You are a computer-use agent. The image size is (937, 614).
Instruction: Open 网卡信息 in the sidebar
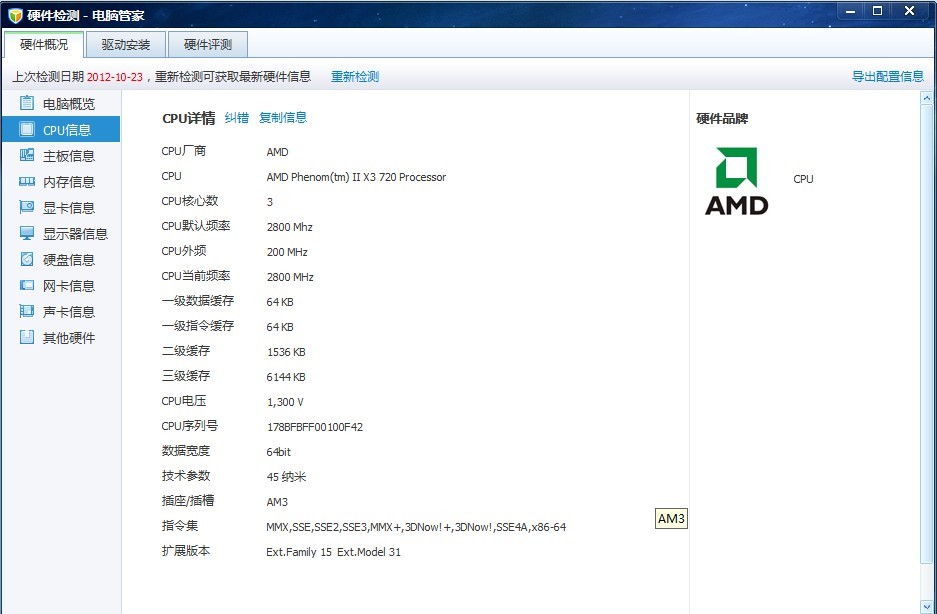(61, 286)
